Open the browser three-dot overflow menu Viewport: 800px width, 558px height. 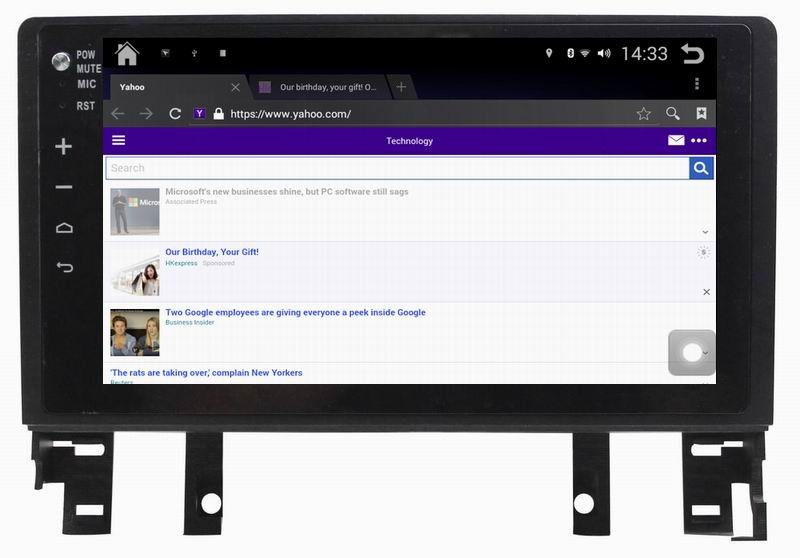tap(697, 84)
